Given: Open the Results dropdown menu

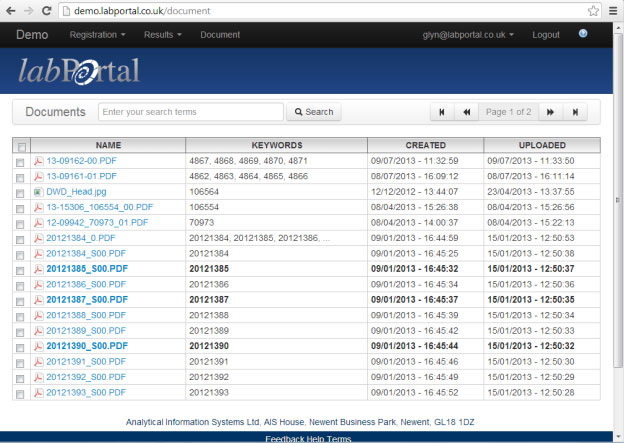Looking at the screenshot, I should pos(163,35).
